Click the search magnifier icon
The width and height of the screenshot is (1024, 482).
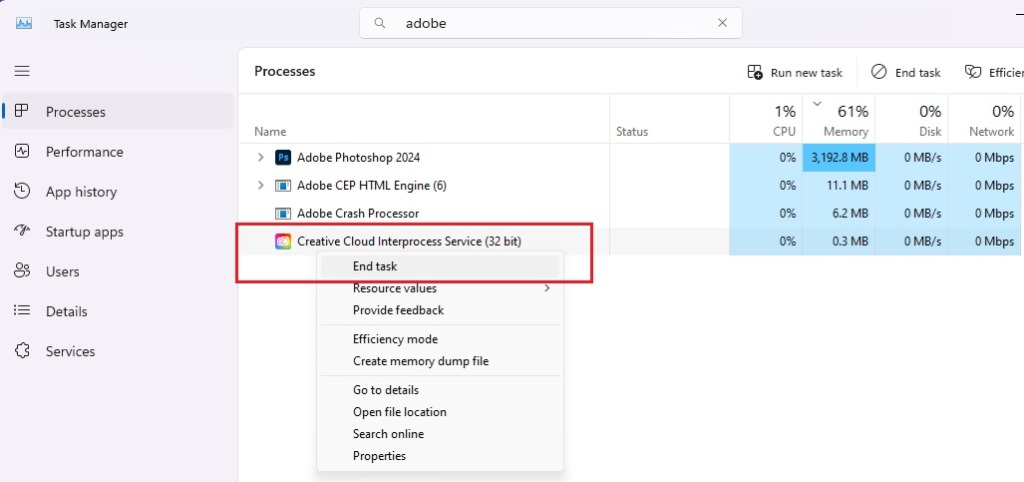tap(380, 23)
